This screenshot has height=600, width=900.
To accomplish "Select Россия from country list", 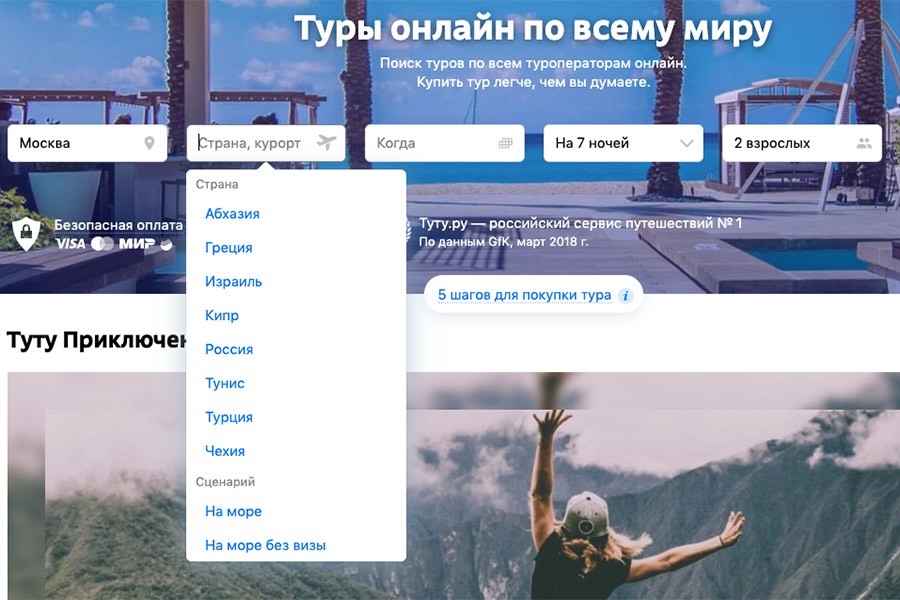I will click(229, 349).
